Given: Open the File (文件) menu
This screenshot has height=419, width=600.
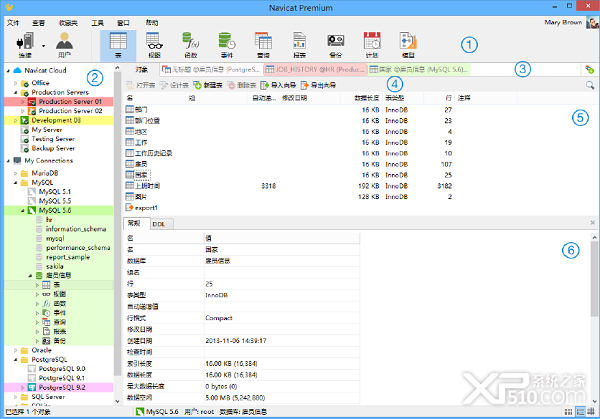Looking at the screenshot, I should tap(13, 23).
